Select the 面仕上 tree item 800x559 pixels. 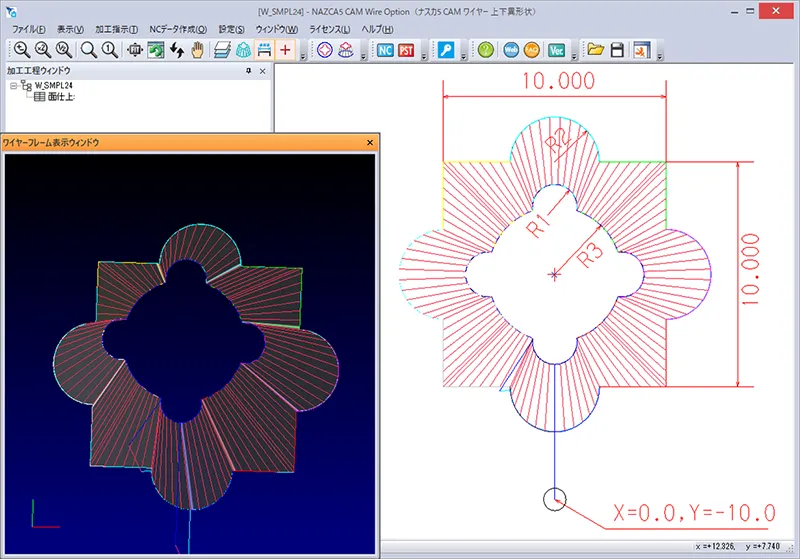pos(61,97)
